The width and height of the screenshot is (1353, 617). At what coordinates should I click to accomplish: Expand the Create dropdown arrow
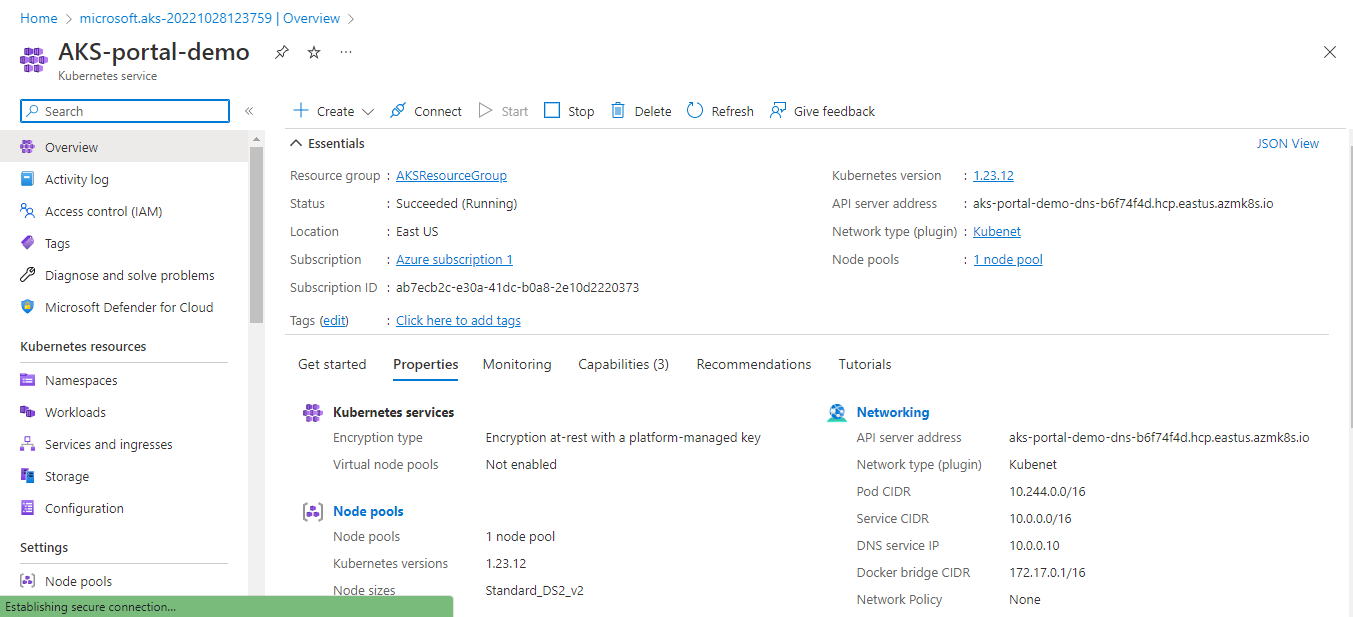(x=368, y=112)
